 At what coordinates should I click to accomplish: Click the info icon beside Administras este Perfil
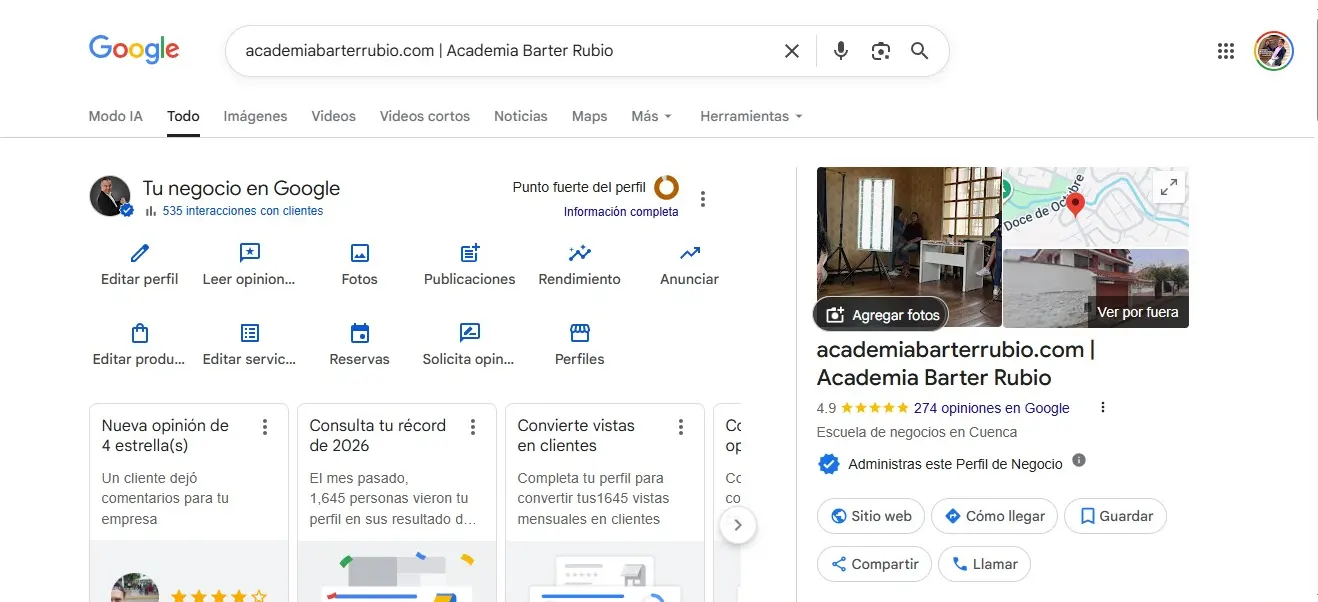pos(1079,460)
